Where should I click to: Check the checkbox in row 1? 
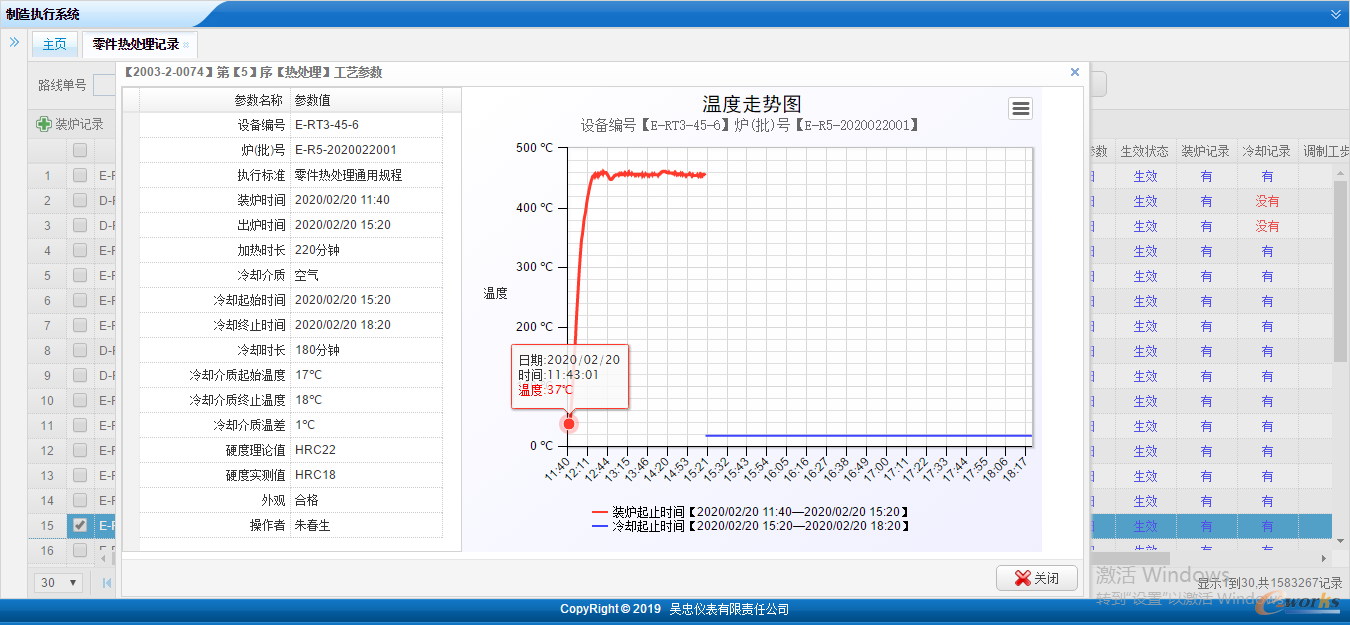point(80,175)
